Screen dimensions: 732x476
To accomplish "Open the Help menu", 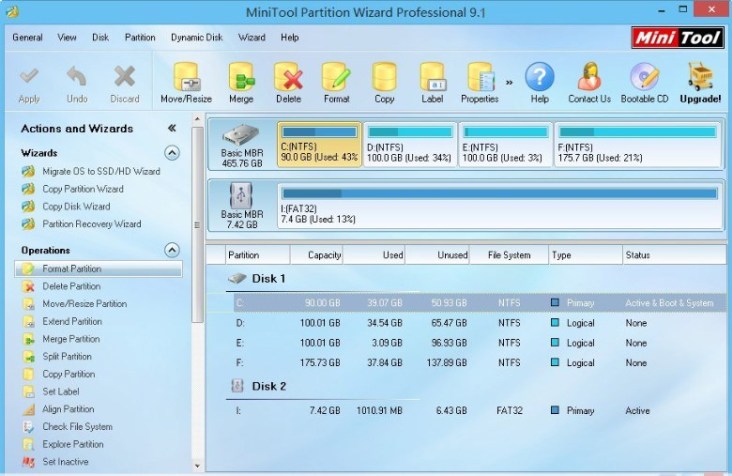I will tap(289, 37).
